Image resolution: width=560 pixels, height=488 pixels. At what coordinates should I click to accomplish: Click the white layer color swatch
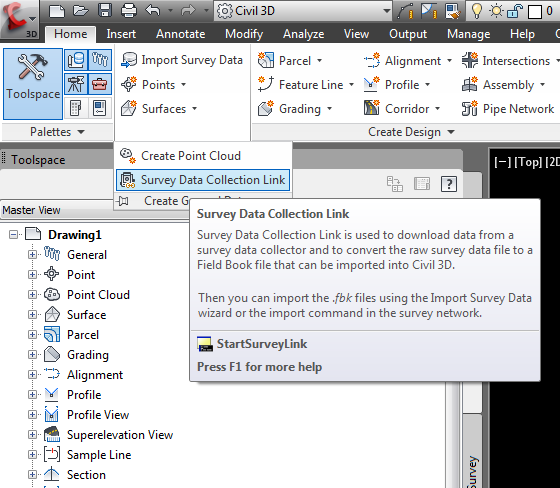[x=535, y=11]
